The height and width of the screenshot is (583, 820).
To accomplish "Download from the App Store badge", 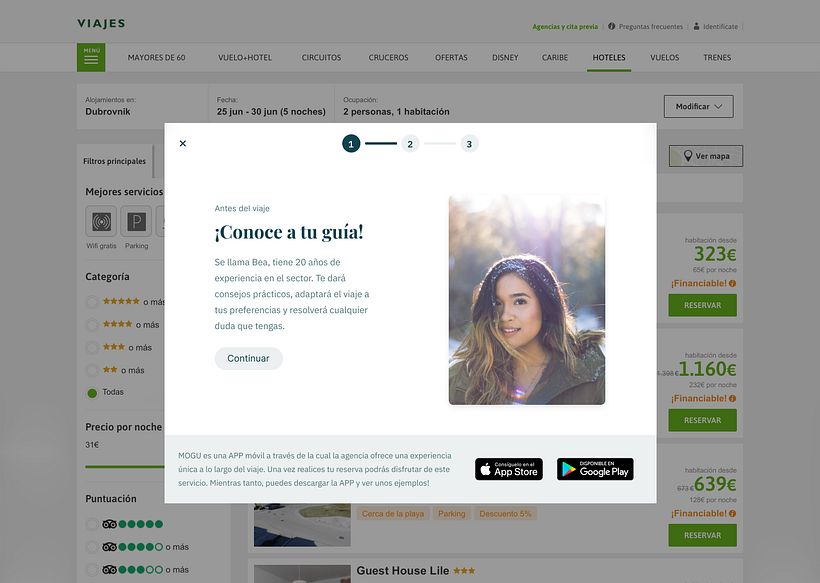I will pyautogui.click(x=509, y=469).
